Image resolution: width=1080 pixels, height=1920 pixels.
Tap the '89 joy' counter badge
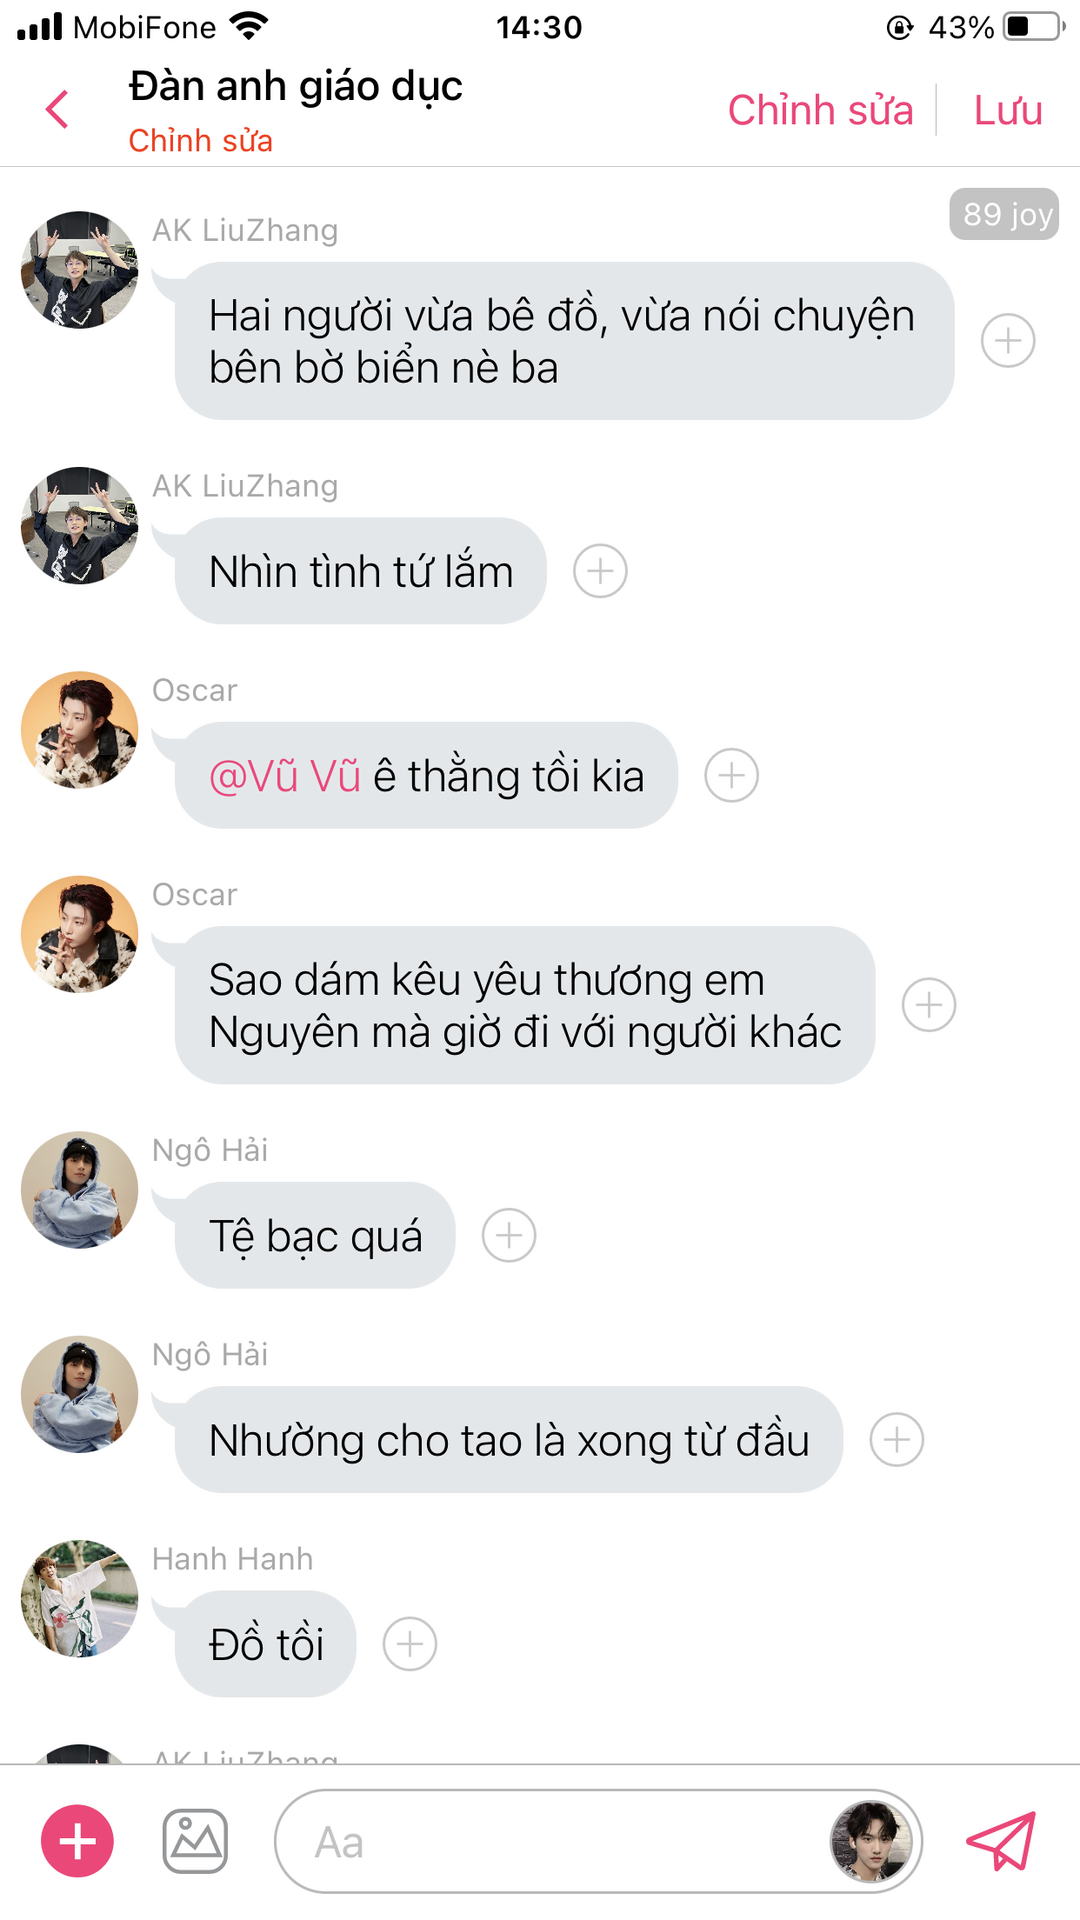(1004, 214)
